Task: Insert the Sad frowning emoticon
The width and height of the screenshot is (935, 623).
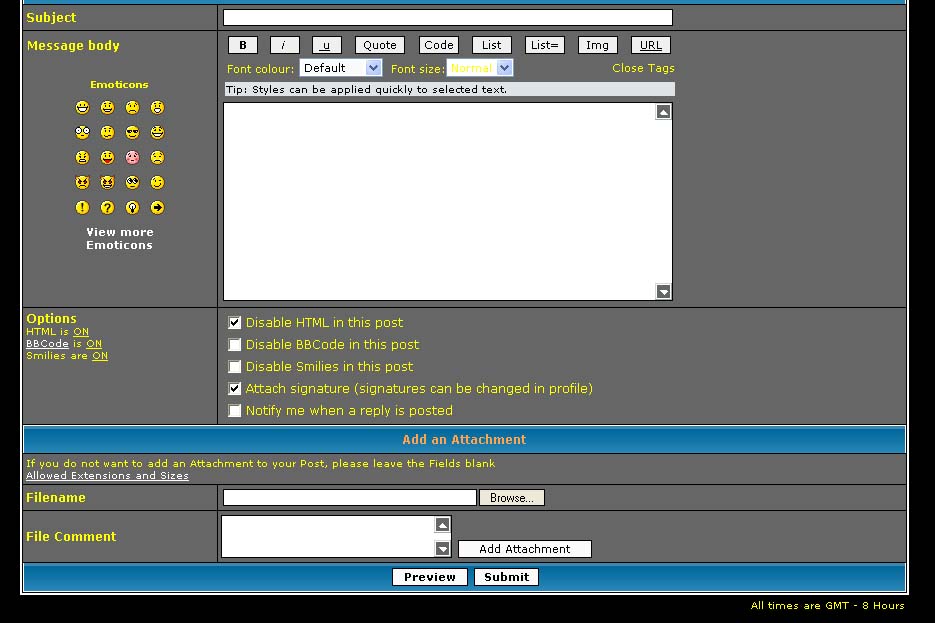Action: [132, 107]
